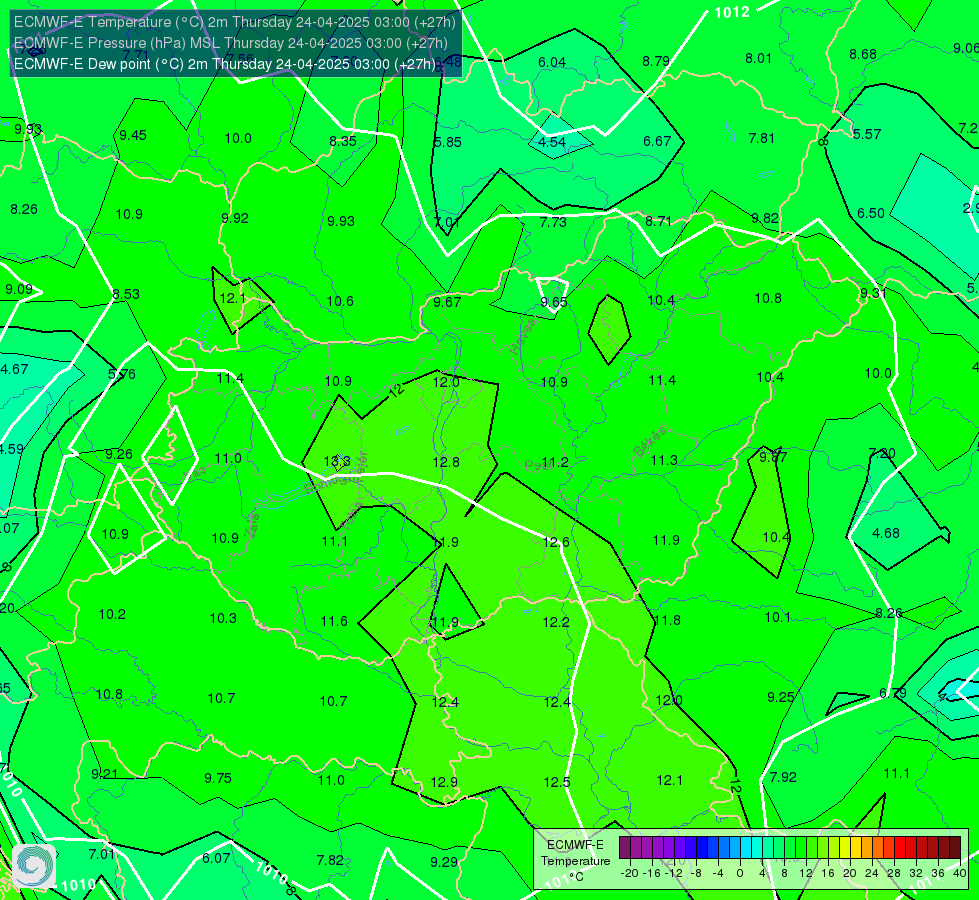Click the 11.2 temperature value

(555, 462)
